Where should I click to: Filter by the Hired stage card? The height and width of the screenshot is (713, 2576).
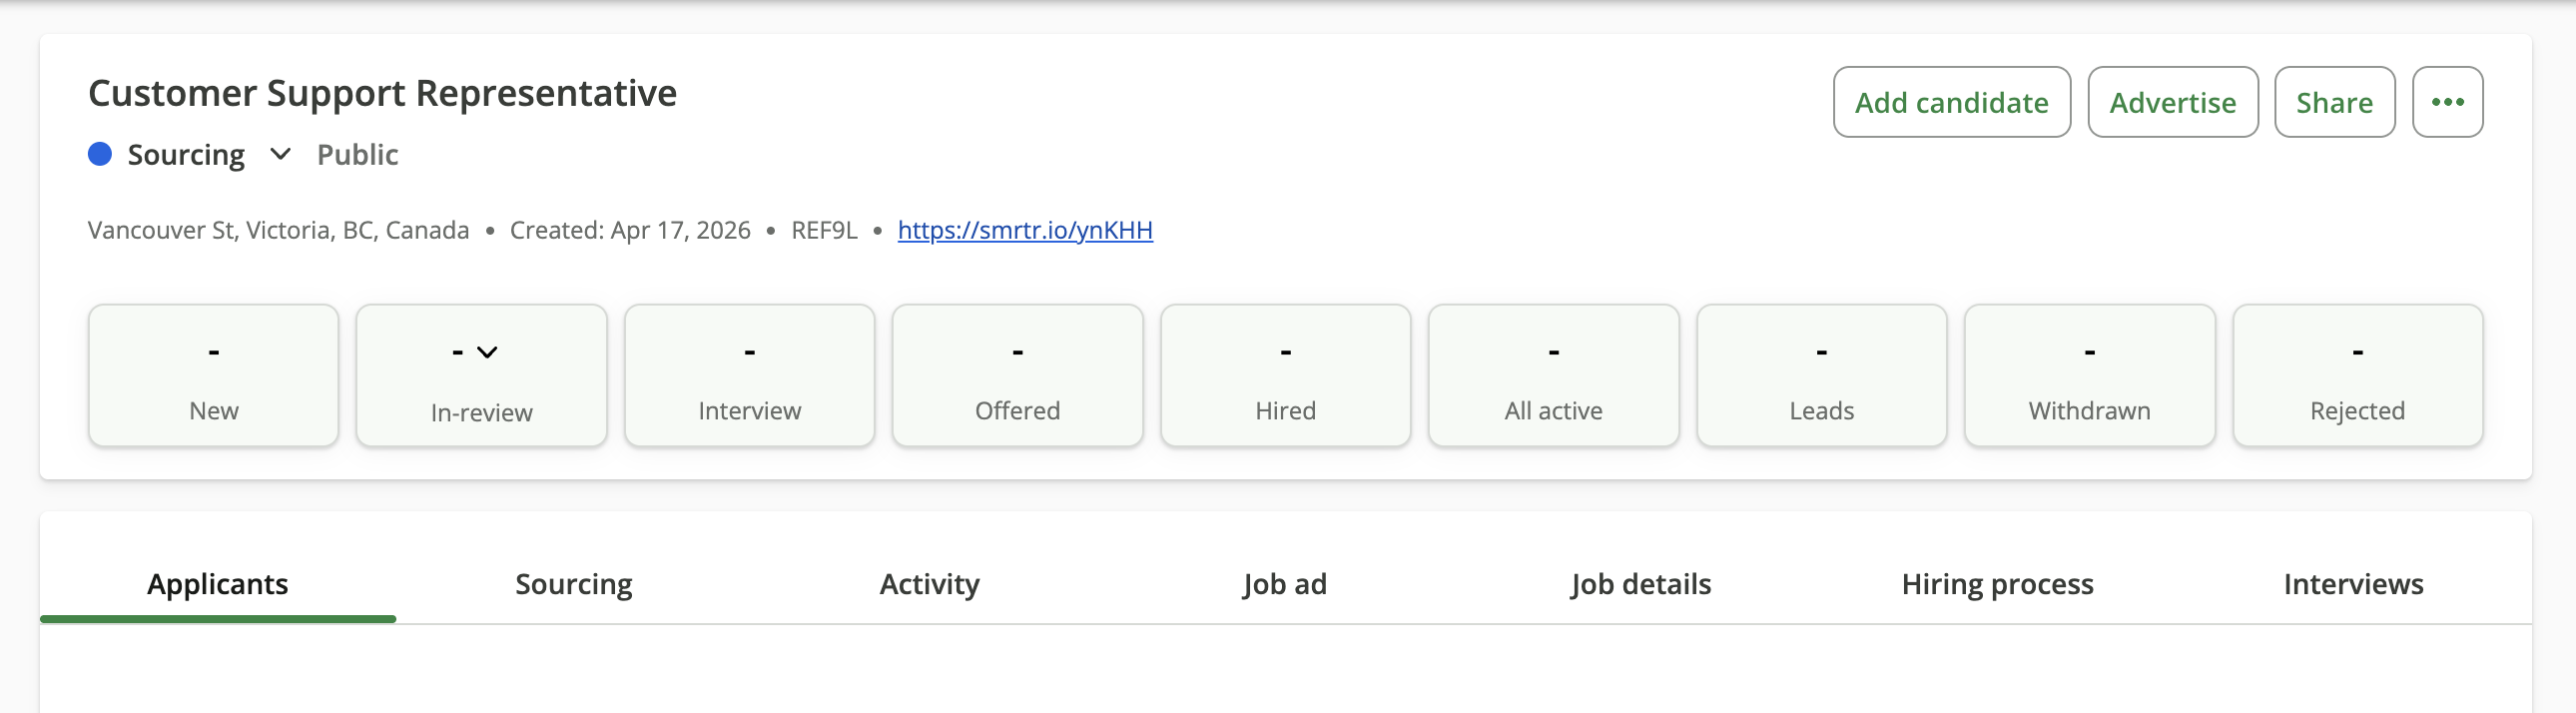1286,376
